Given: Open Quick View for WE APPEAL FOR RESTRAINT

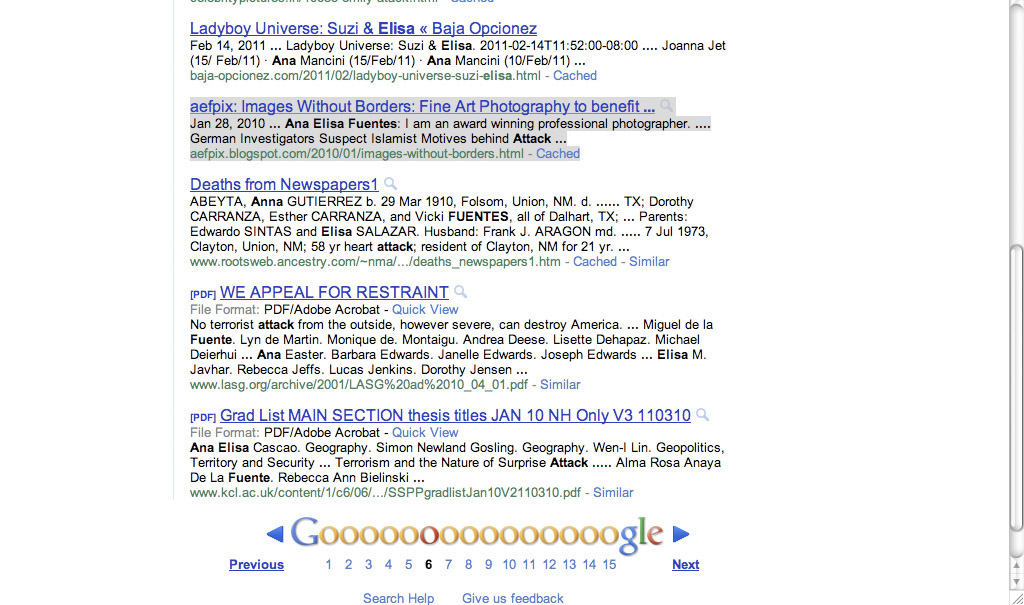Looking at the screenshot, I should point(425,310).
